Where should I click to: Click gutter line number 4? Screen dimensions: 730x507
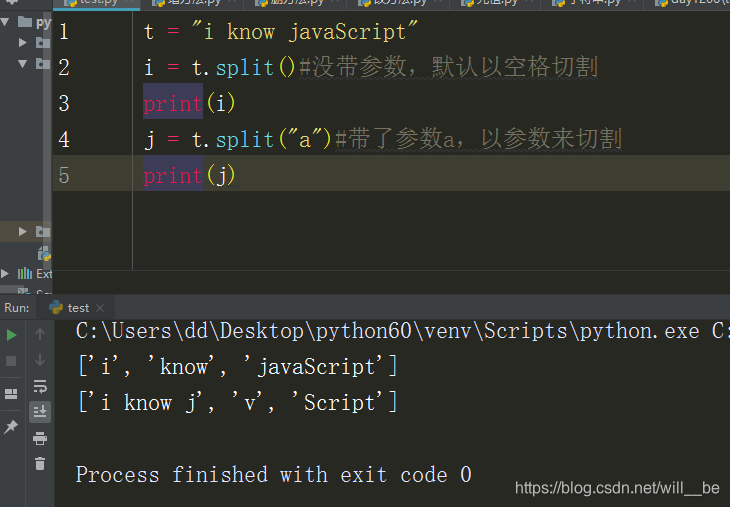64,139
